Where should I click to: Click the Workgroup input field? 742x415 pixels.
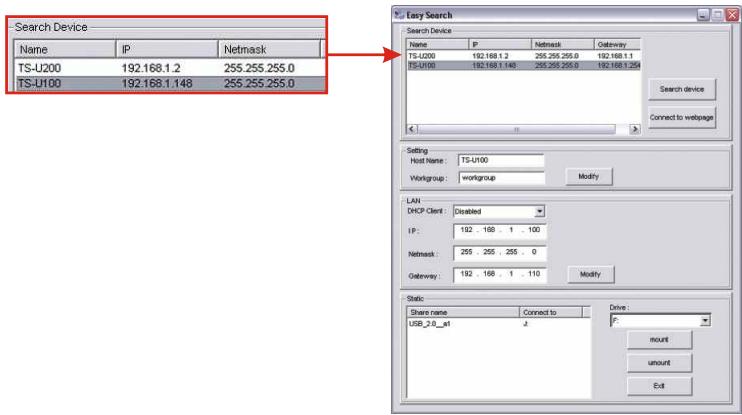tap(501, 178)
